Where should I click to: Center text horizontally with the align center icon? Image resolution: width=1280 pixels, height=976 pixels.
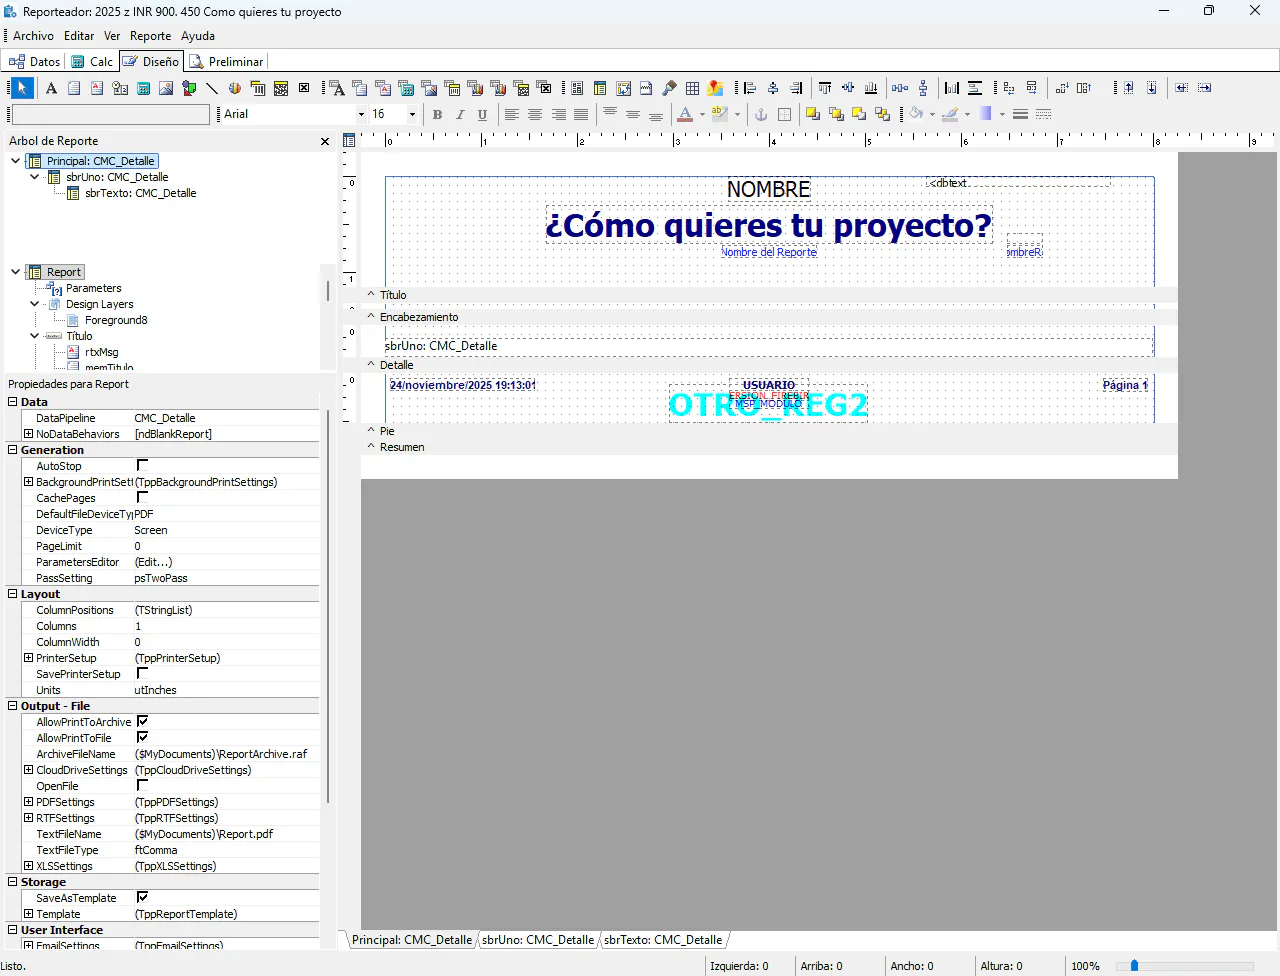coord(535,114)
